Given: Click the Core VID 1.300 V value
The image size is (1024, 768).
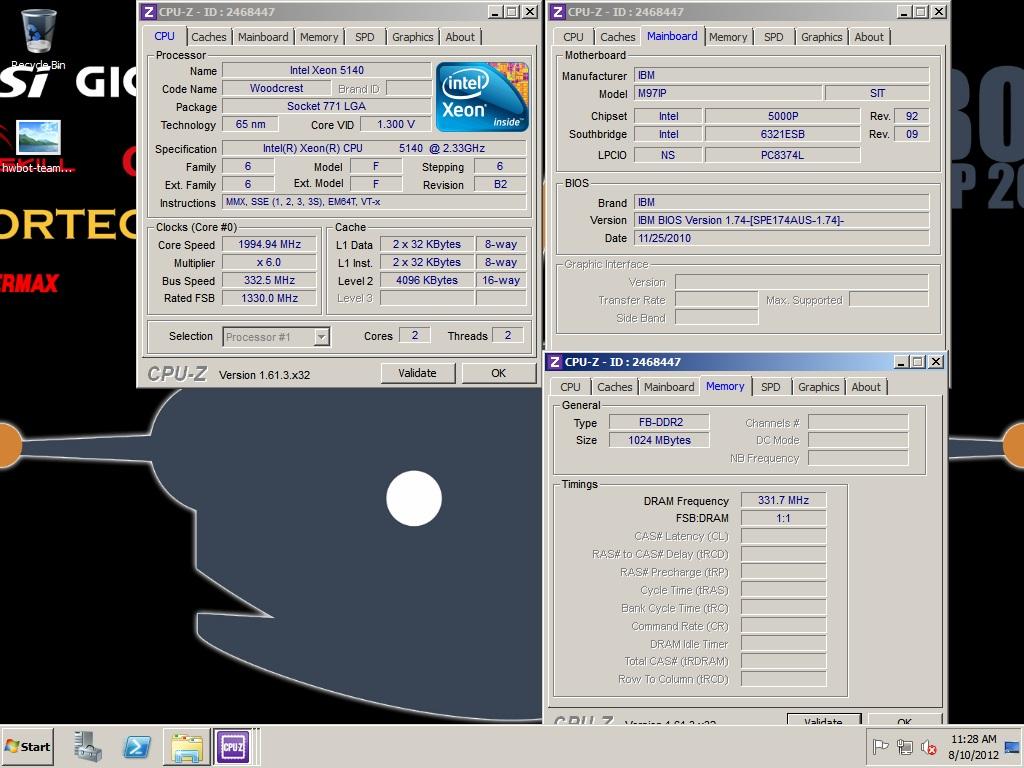Looking at the screenshot, I should click(x=396, y=124).
